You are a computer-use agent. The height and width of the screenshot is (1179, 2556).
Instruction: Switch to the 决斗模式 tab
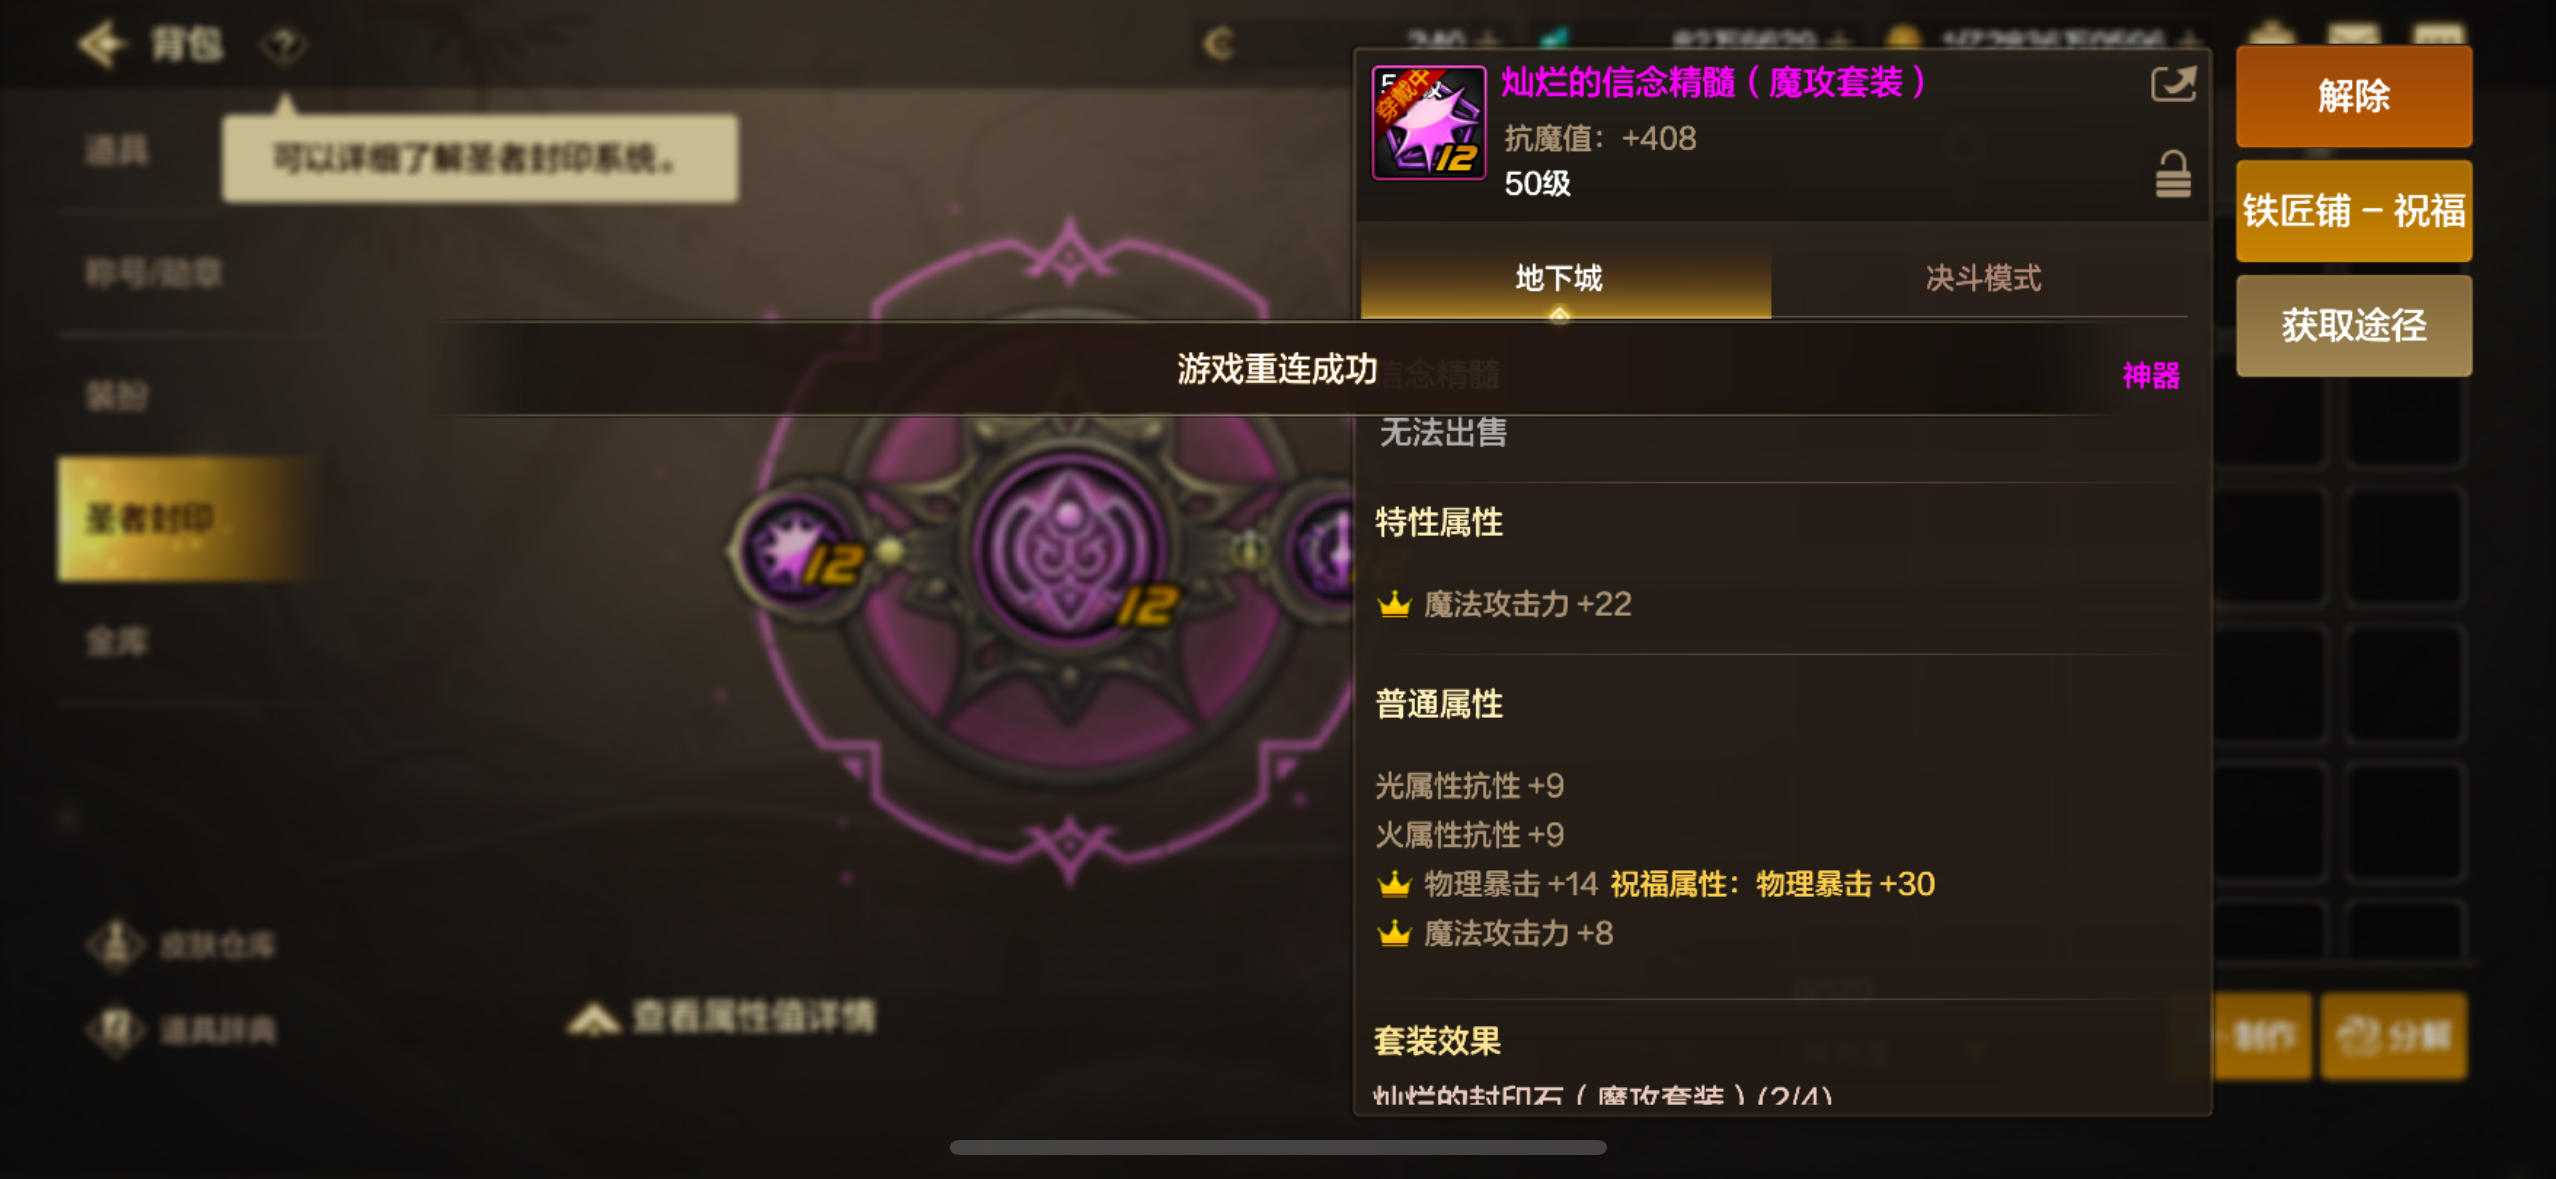(1982, 278)
